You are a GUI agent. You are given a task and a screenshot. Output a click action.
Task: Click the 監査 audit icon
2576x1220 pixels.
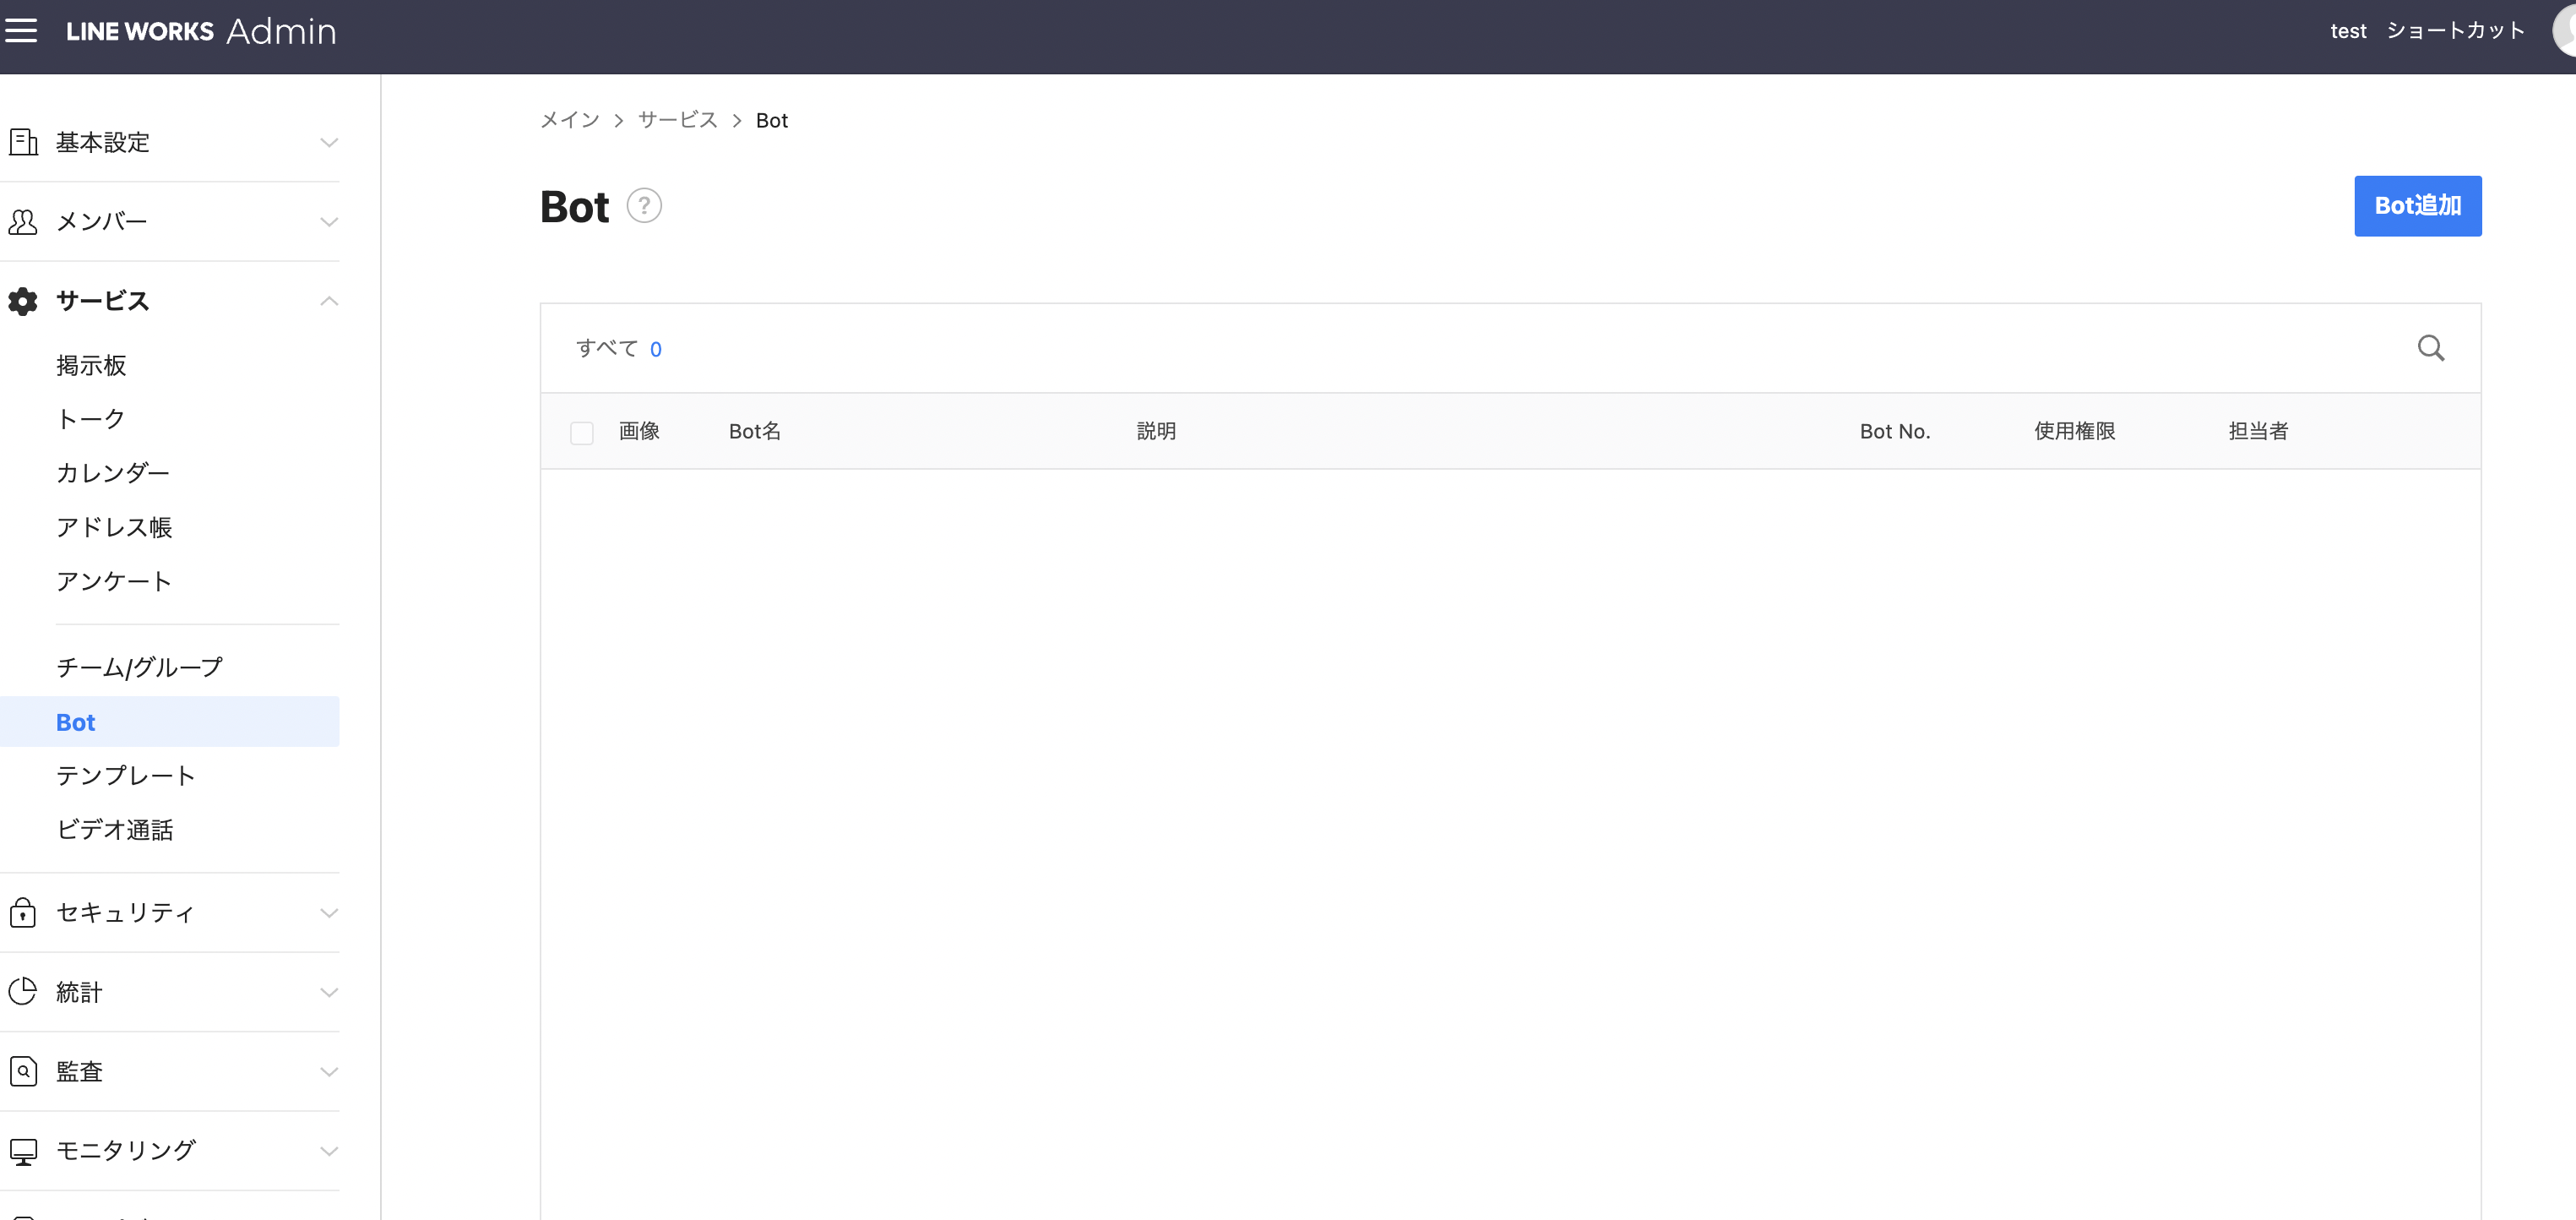(x=23, y=1070)
